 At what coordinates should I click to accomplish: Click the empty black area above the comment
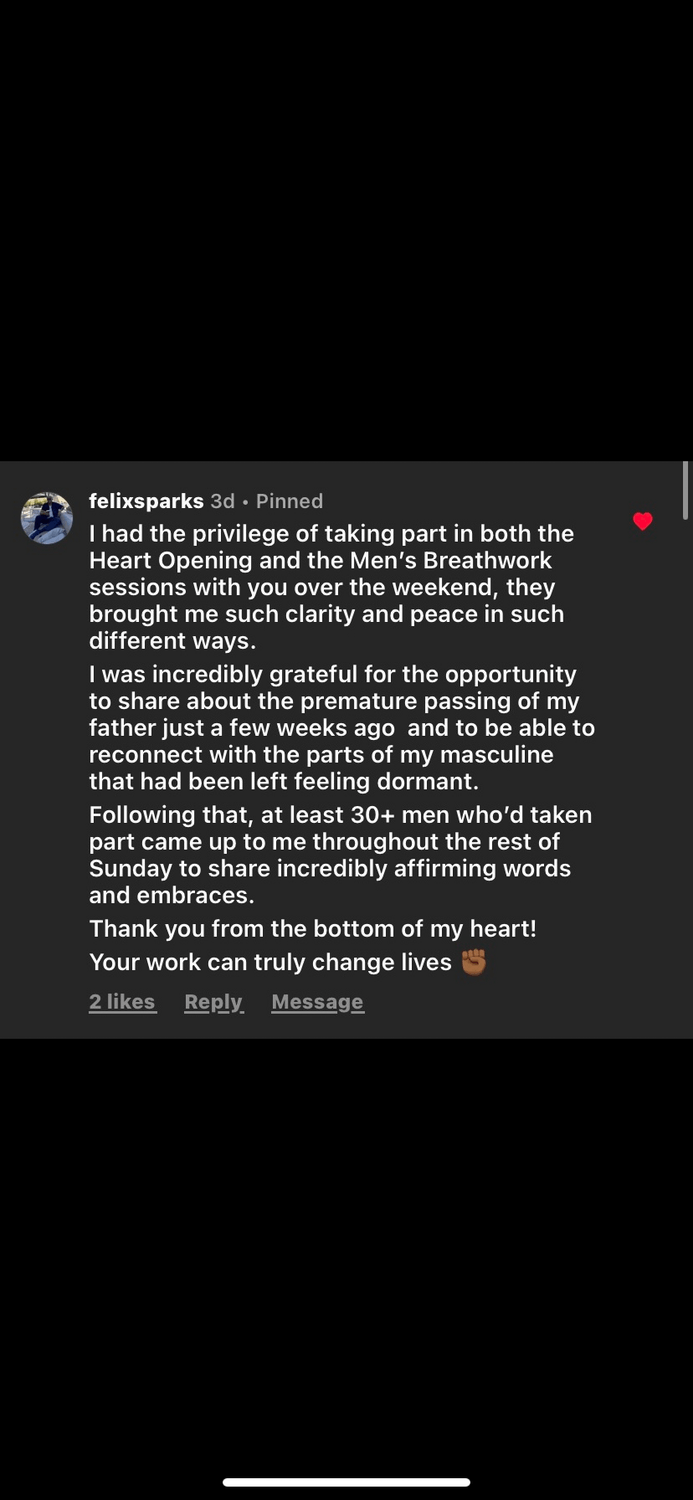click(346, 230)
